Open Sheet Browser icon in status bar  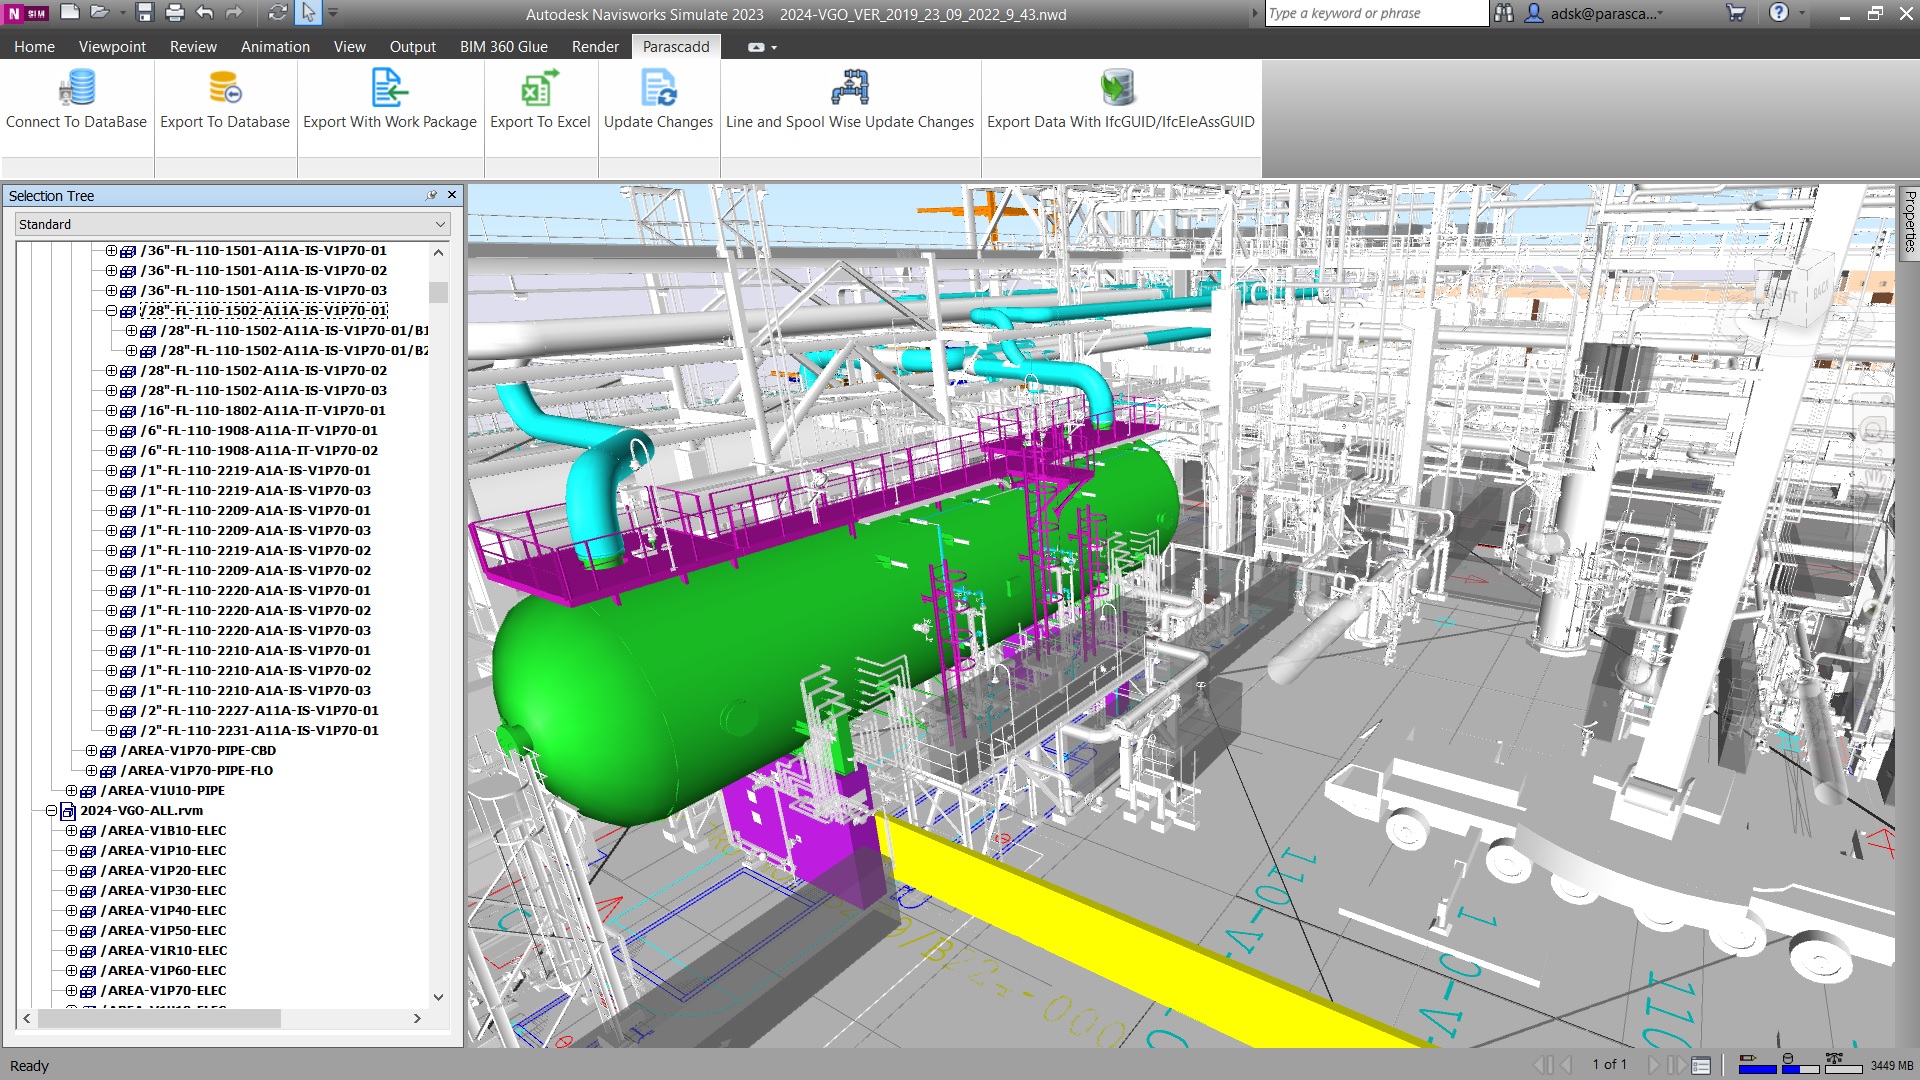click(1701, 1065)
